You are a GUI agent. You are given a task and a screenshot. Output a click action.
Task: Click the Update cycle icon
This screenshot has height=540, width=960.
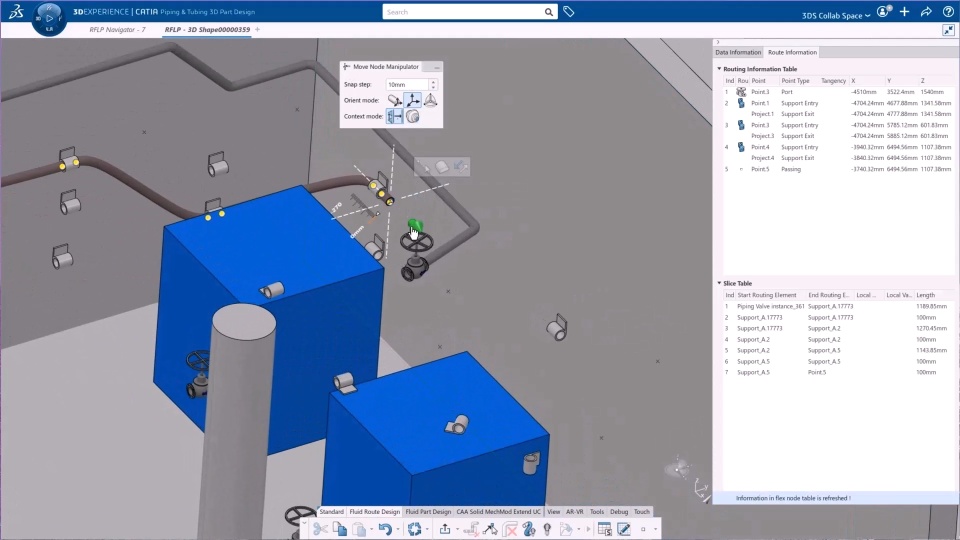coord(414,529)
